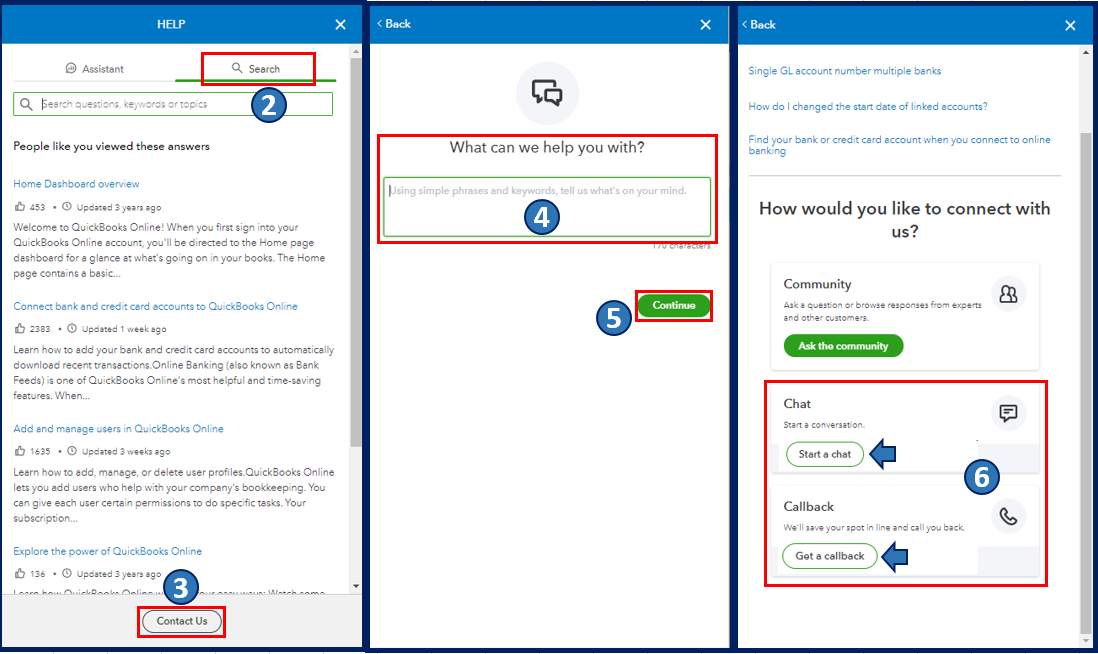Click the Callback phone icon
This screenshot has width=1098, height=654.
coord(1008,517)
